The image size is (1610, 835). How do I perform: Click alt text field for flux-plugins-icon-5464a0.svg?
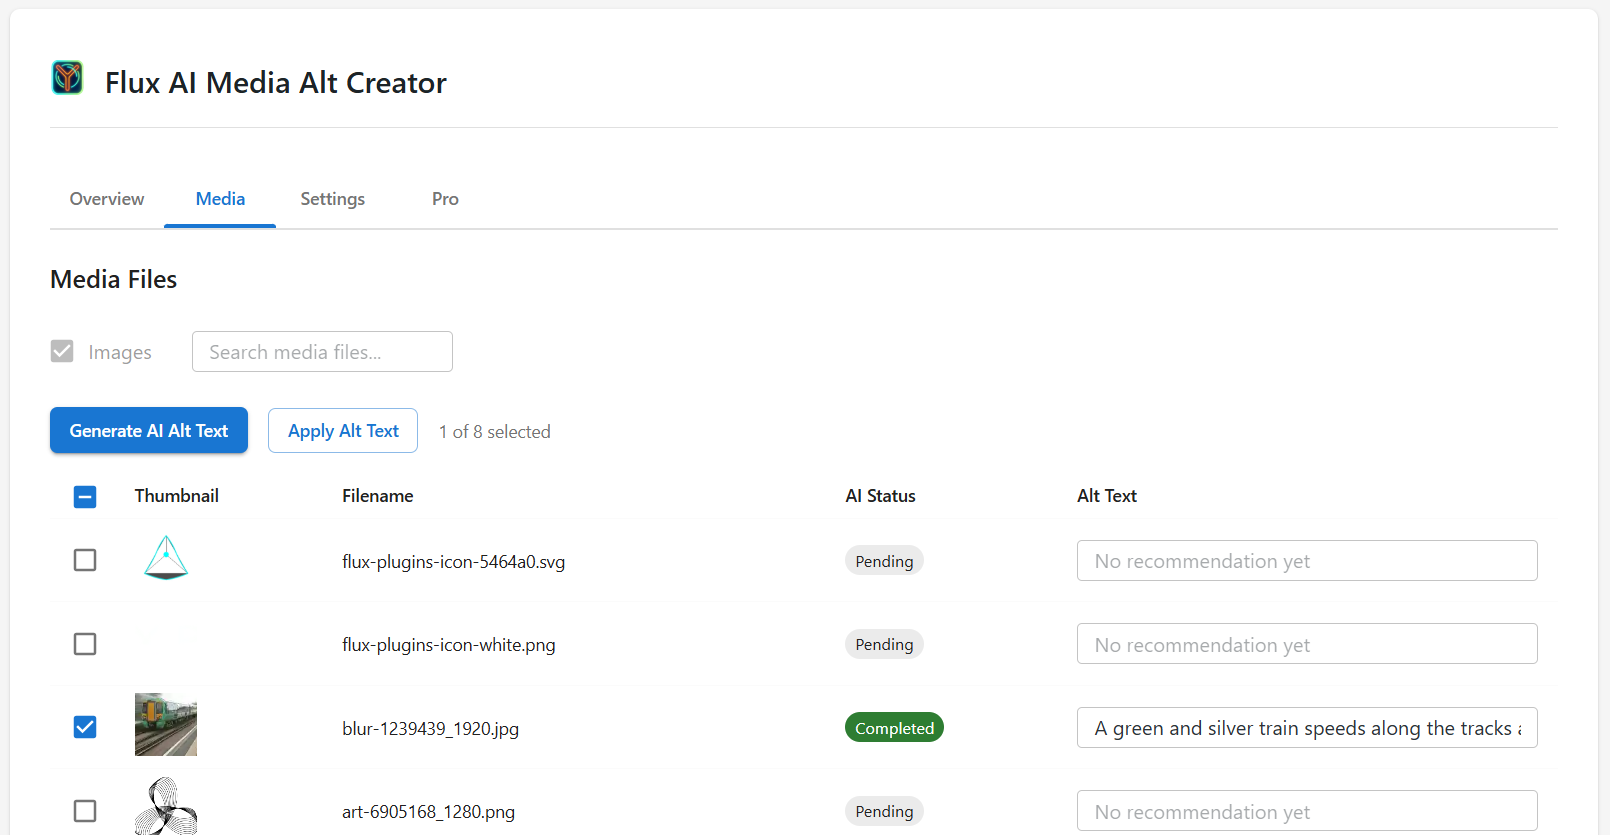[x=1306, y=561]
